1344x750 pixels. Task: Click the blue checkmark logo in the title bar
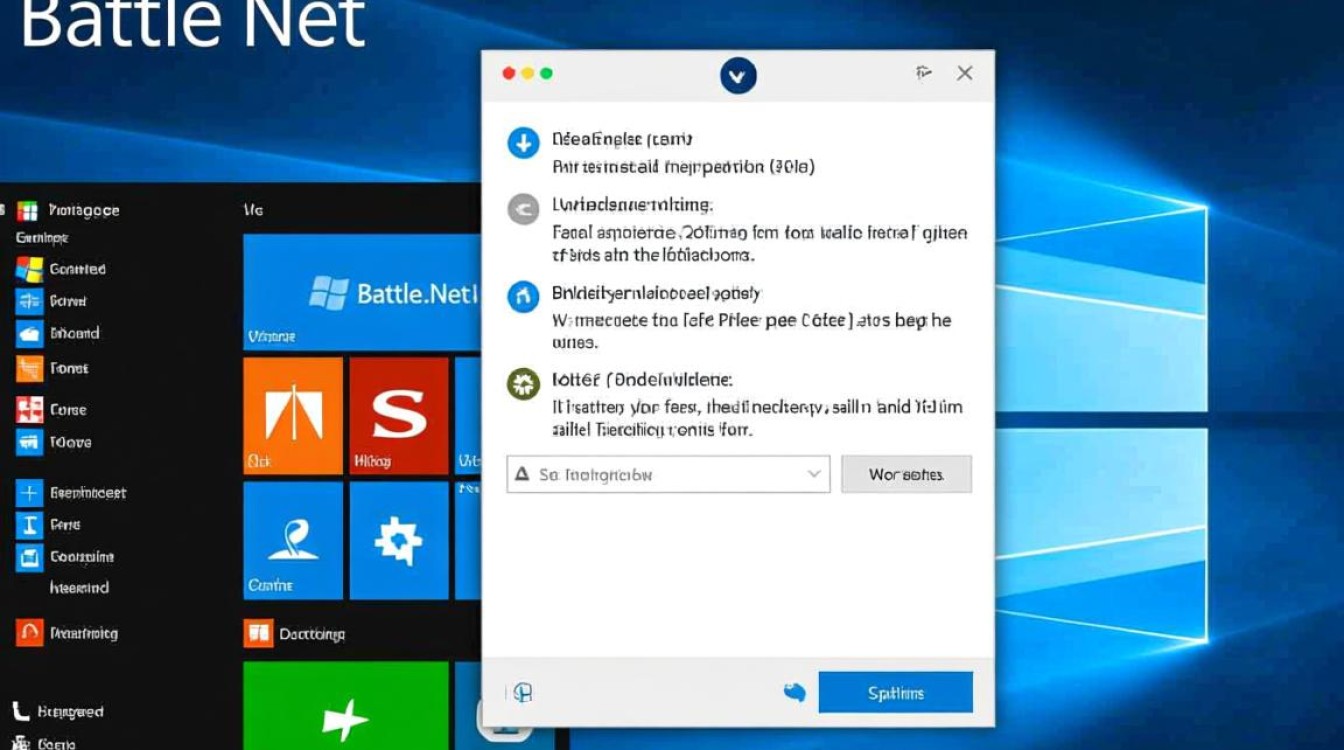point(738,75)
